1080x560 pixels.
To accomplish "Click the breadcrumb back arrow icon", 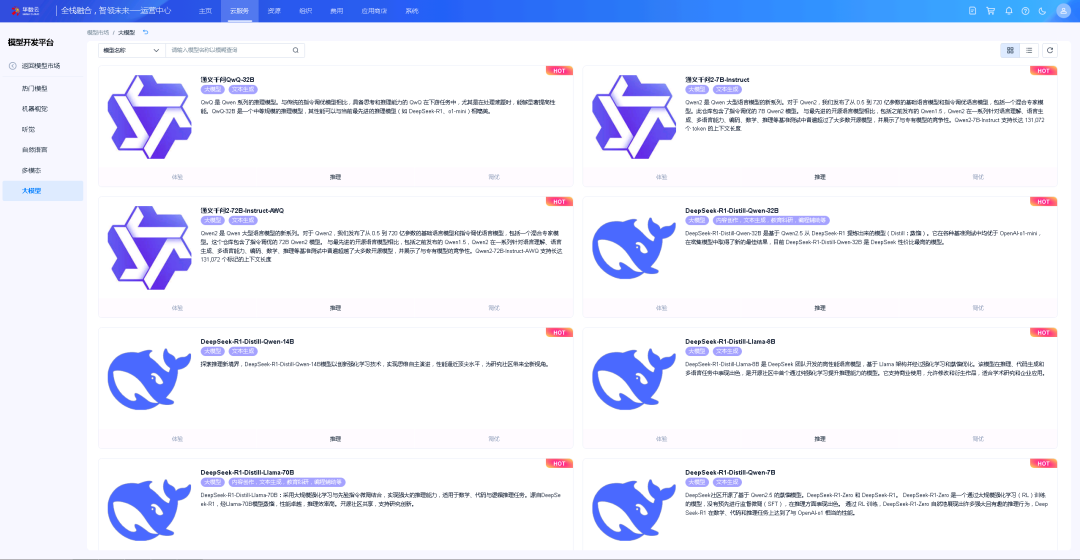I will 145,32.
